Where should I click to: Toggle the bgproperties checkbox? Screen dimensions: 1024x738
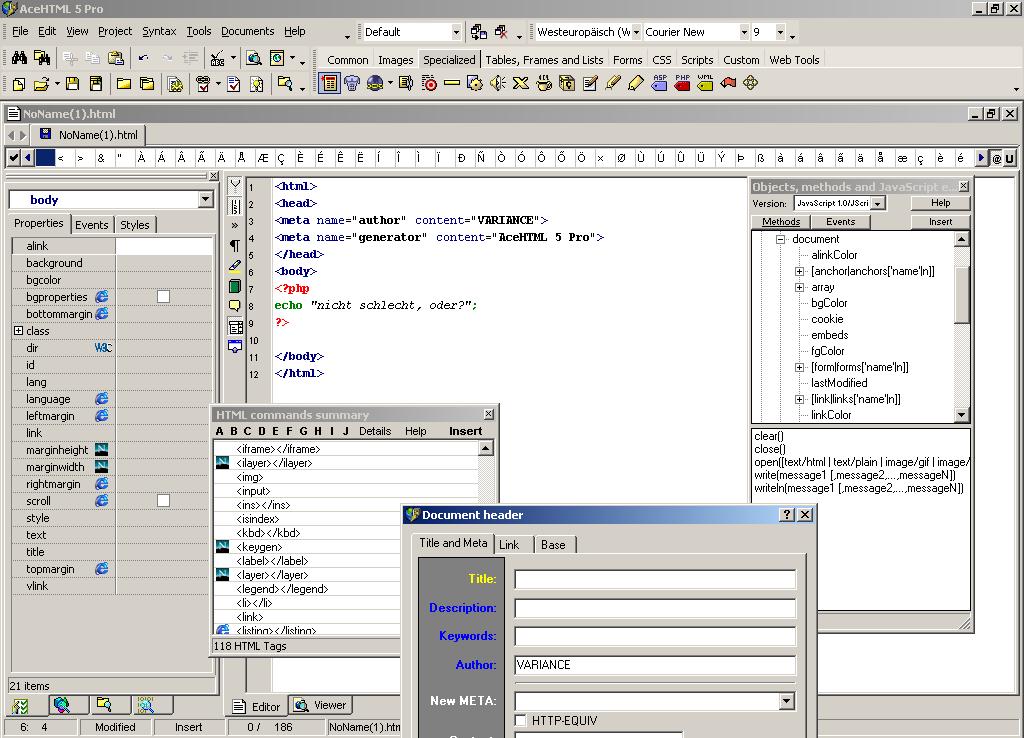[x=163, y=297]
